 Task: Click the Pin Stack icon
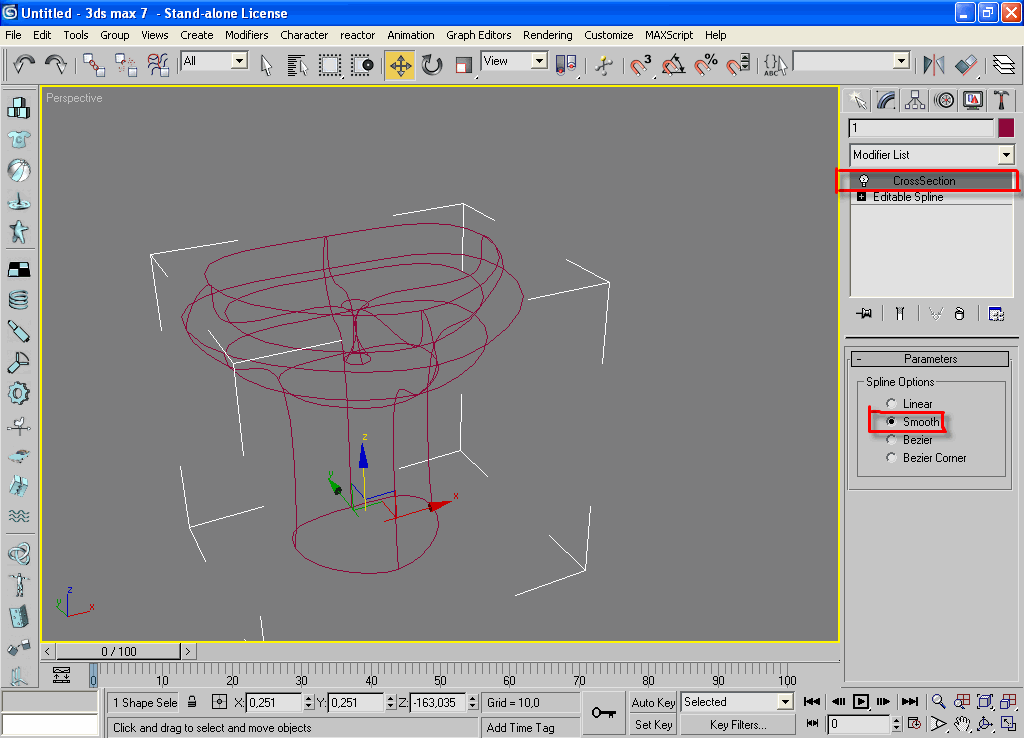click(x=864, y=313)
